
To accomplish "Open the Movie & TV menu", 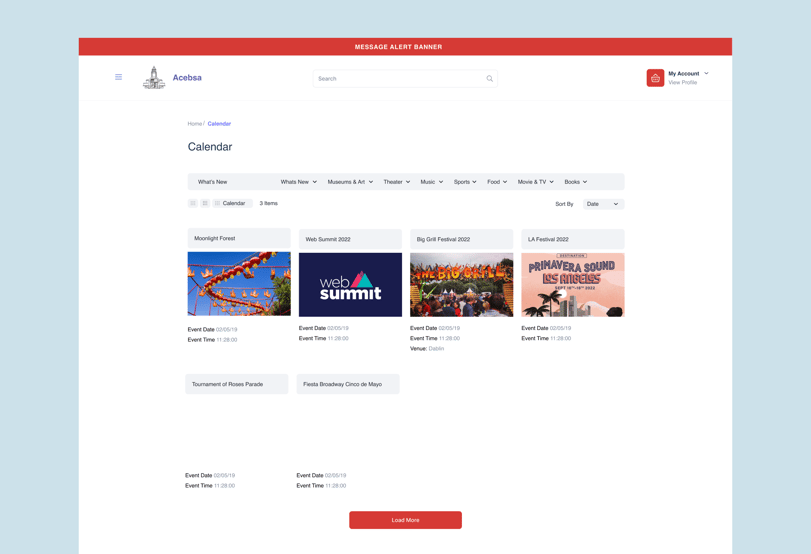I will [x=535, y=182].
